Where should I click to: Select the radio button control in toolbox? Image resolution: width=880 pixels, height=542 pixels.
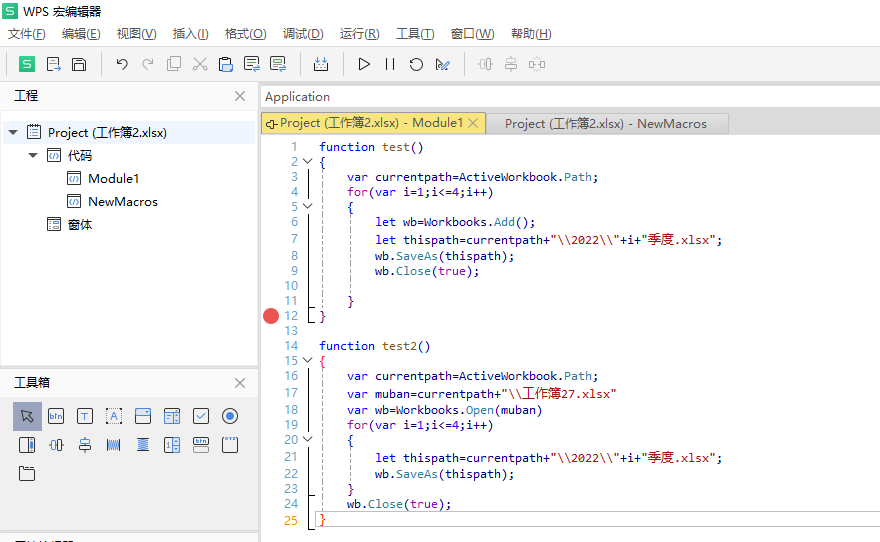tap(230, 416)
